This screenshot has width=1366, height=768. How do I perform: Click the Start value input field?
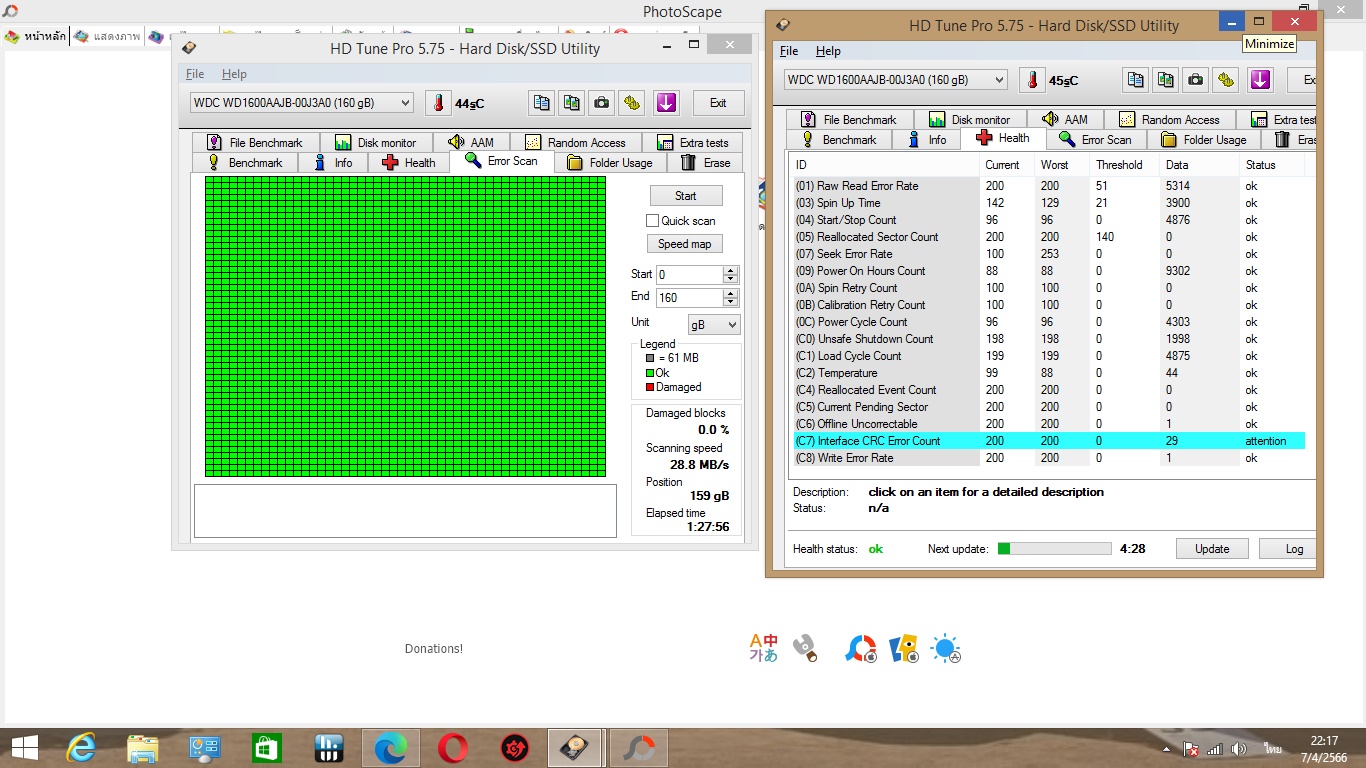689,275
